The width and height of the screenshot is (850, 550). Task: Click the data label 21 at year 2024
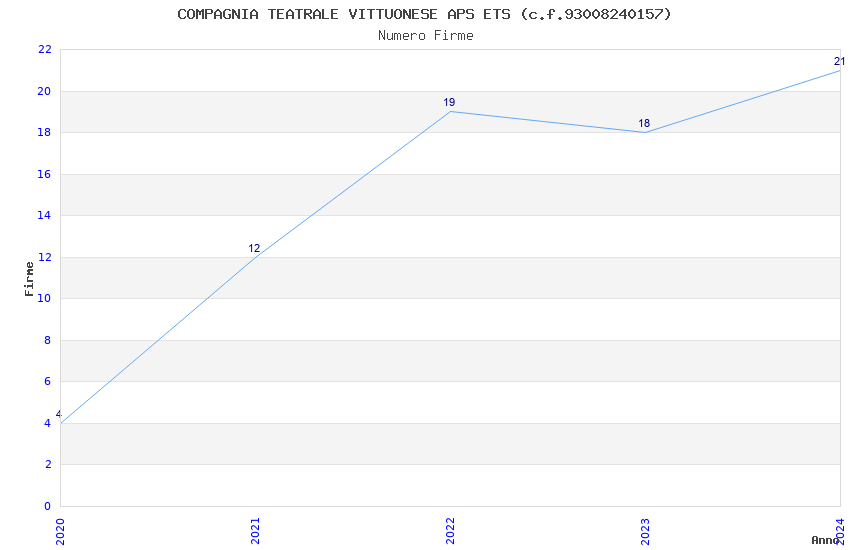pos(839,61)
